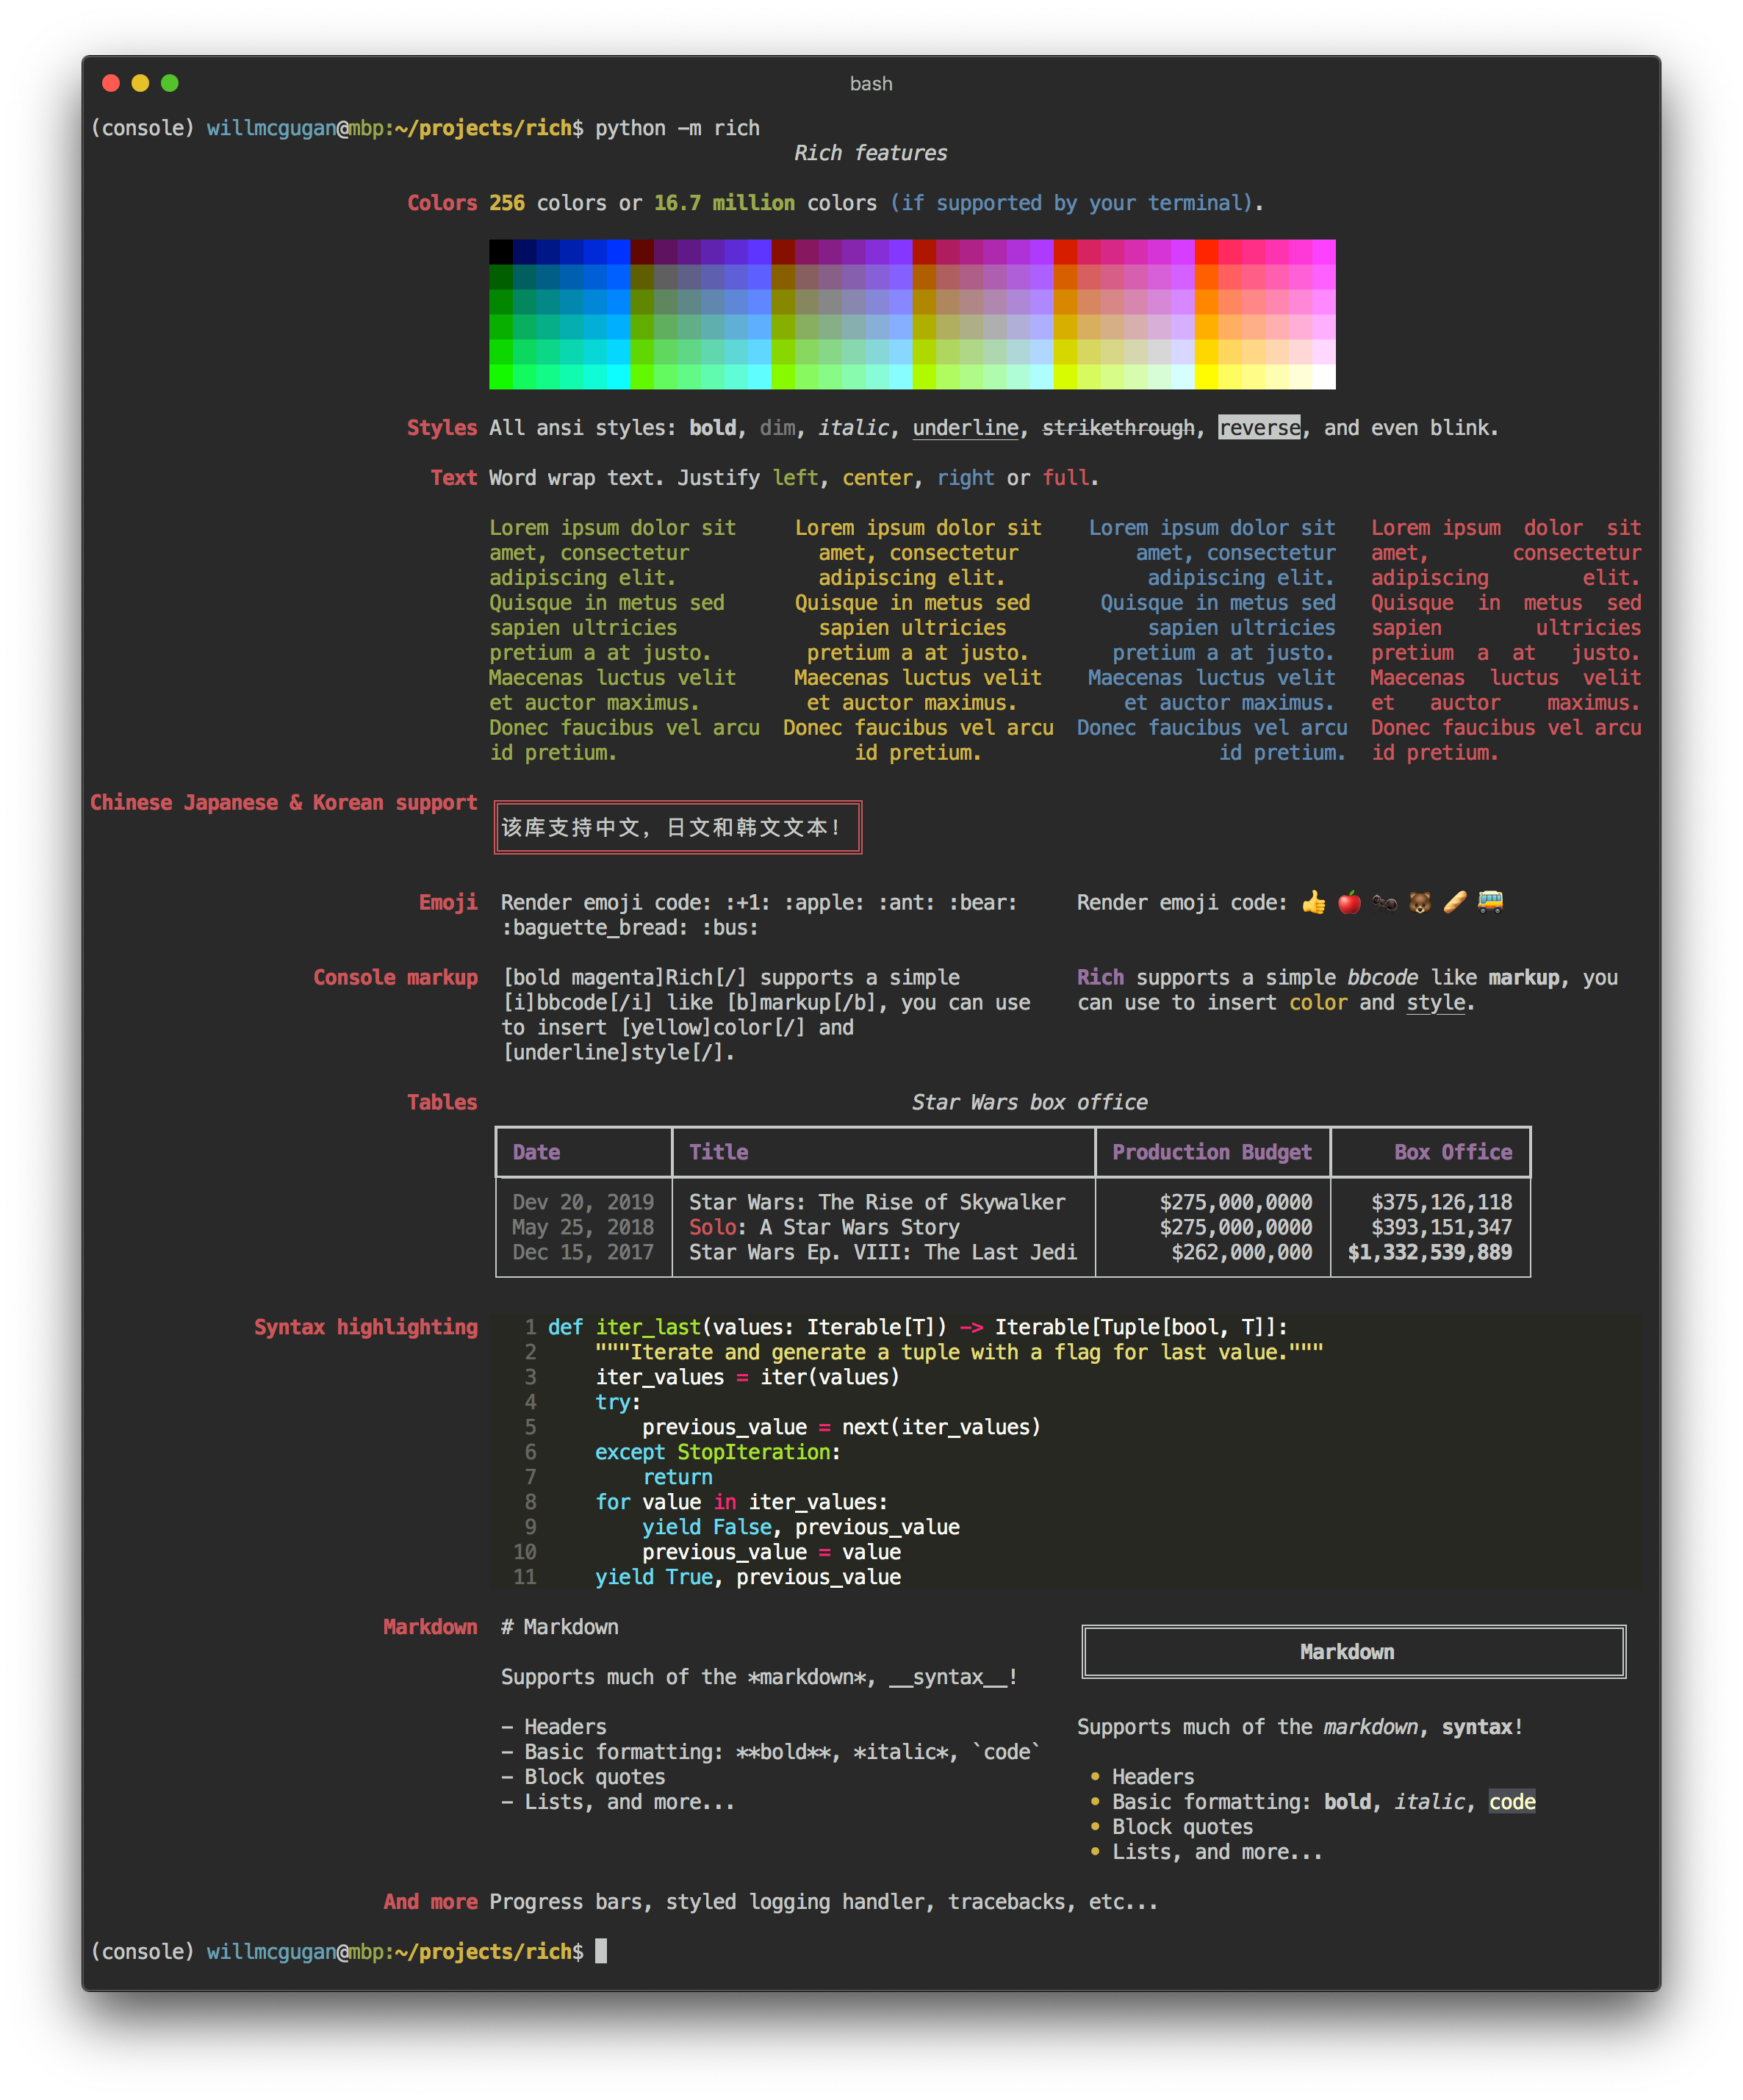Screen dimensions: 1743x2100
Task: Click the Console markup section heading
Action: (396, 977)
